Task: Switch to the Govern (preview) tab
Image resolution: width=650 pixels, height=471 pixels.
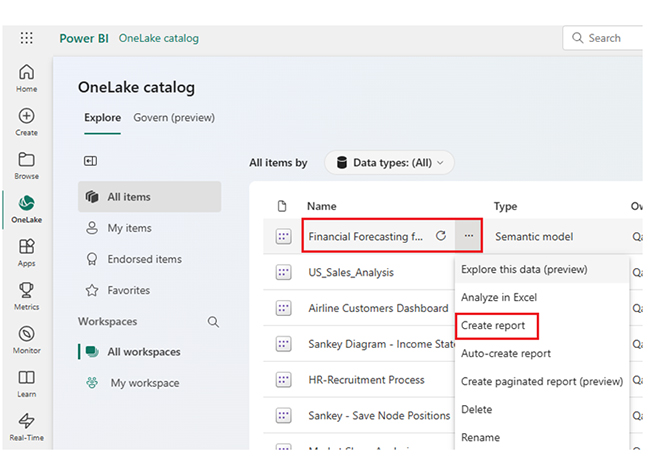Action: 174,118
